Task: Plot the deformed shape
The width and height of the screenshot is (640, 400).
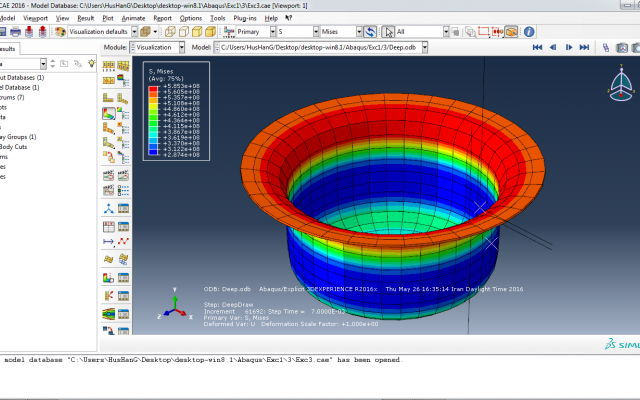Action: 123,98
